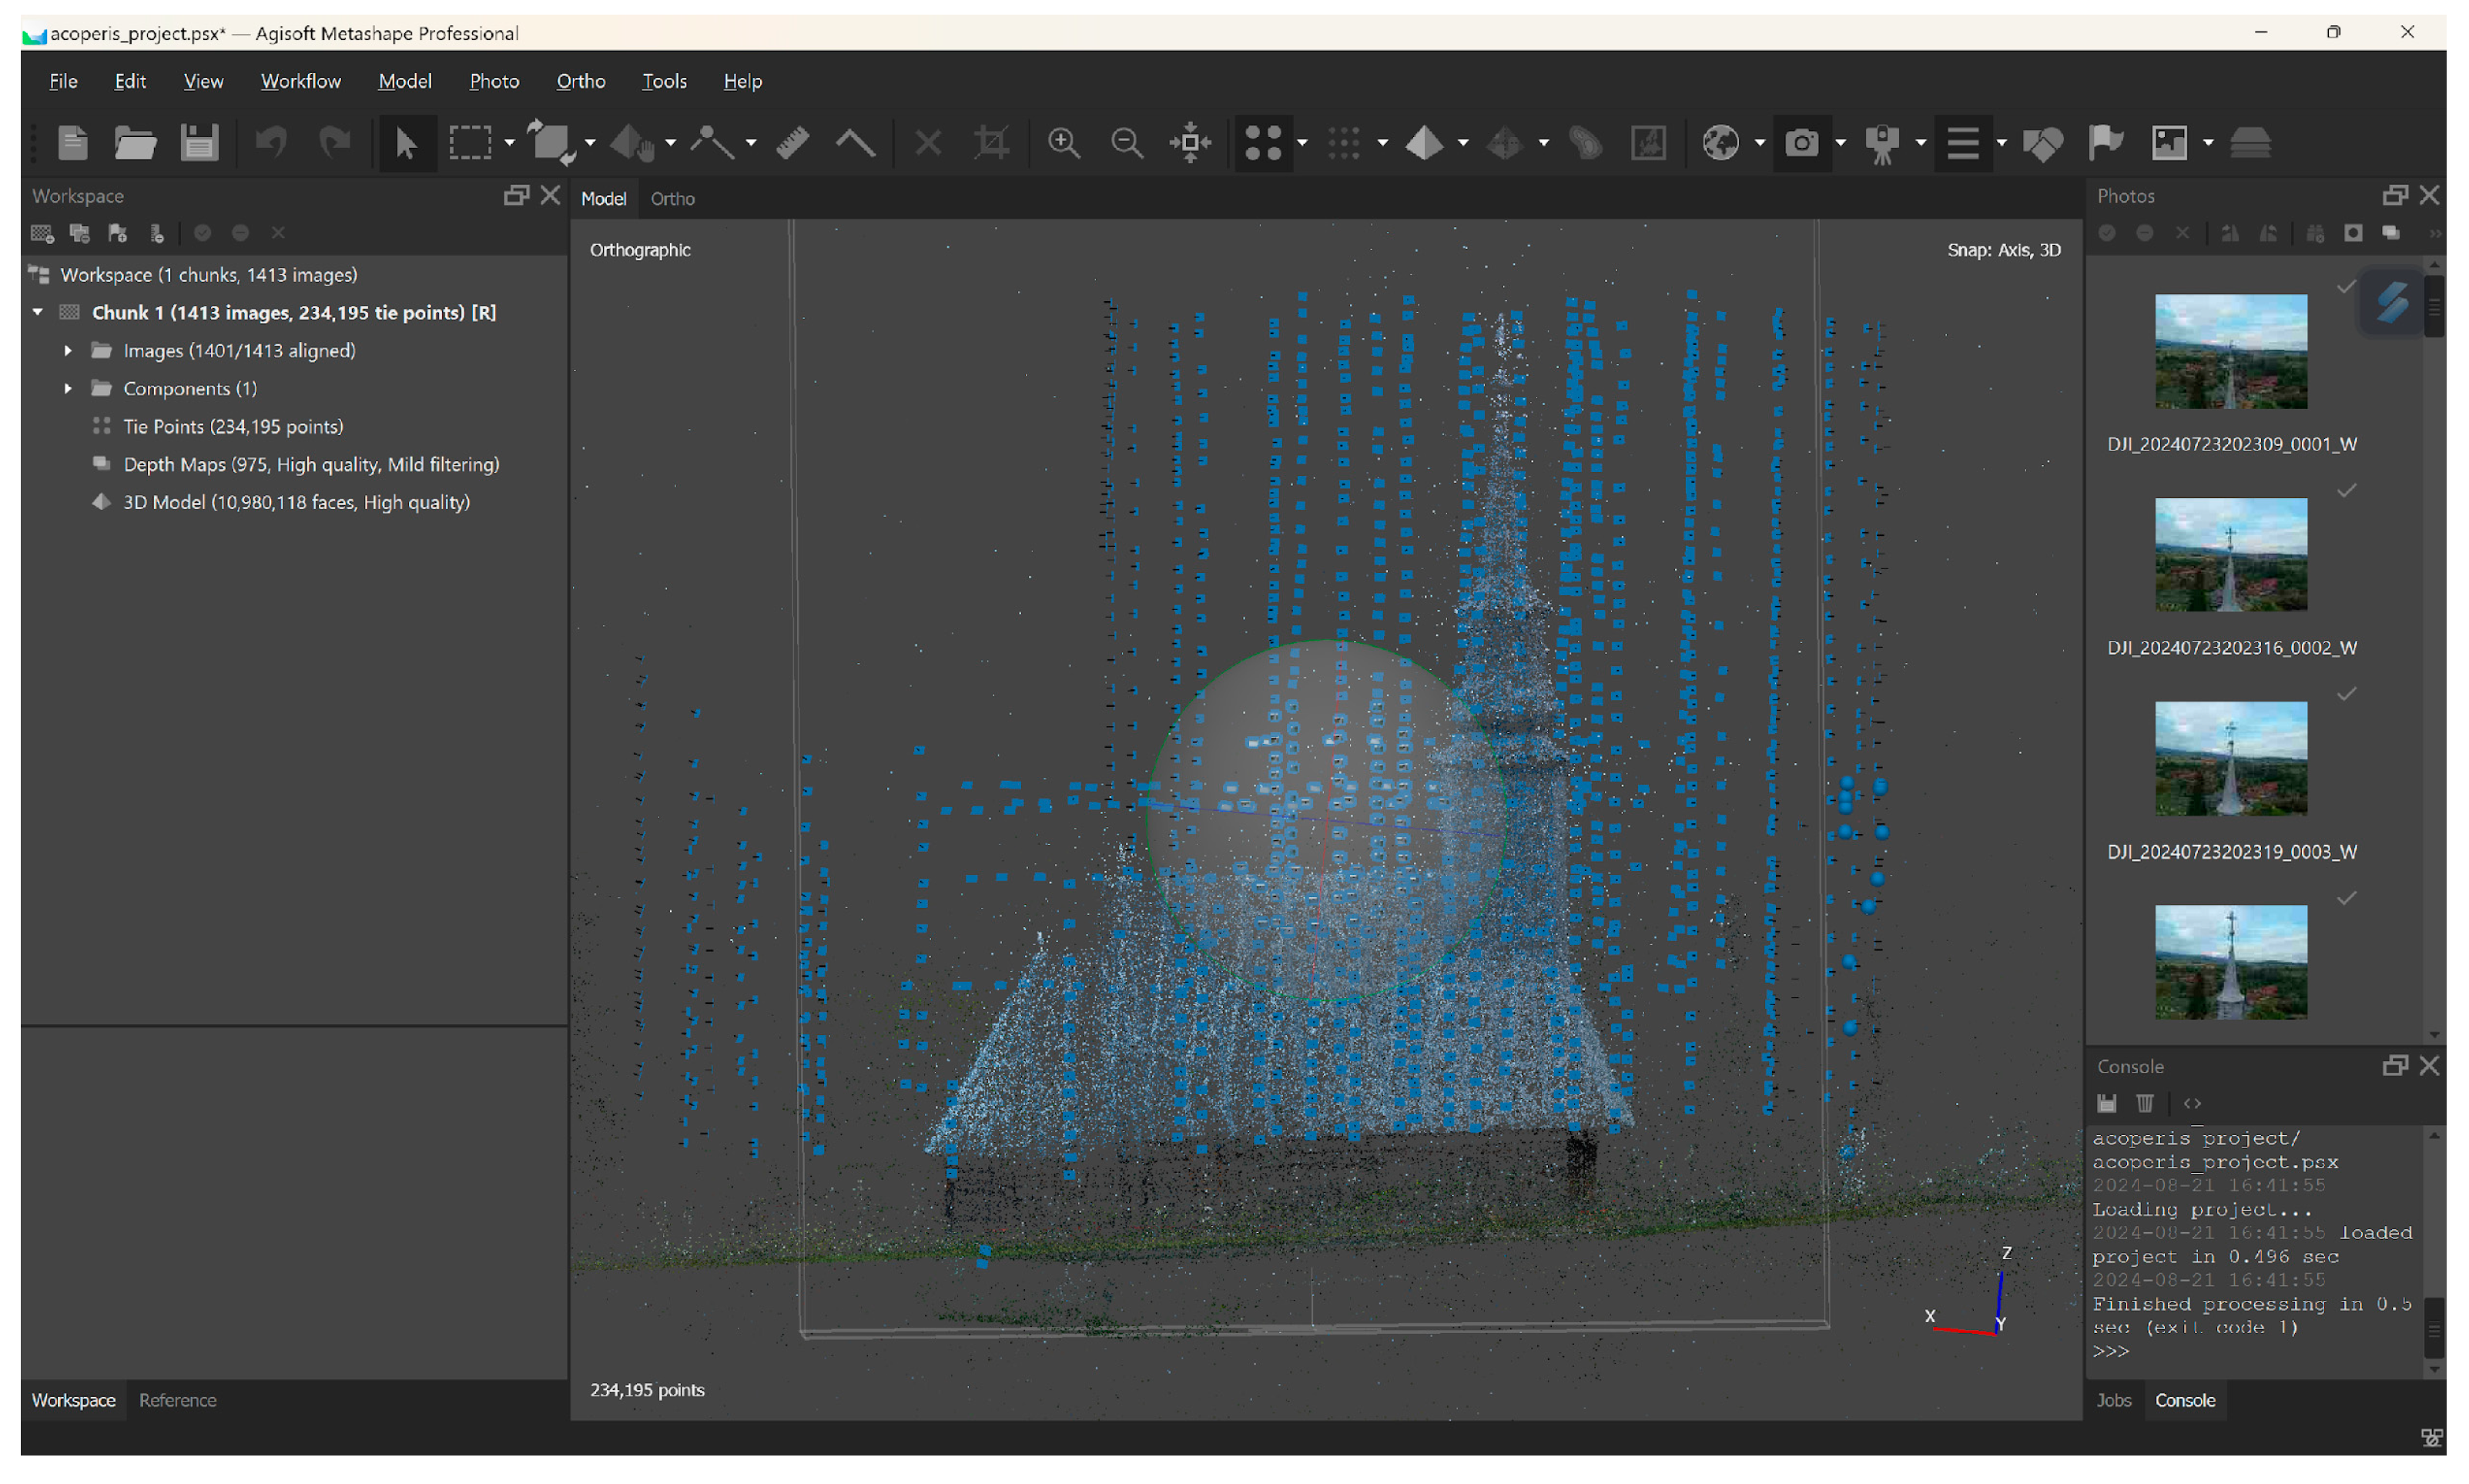This screenshot has width=2469, height=1484.
Task: Open project using the folder icon
Action: coord(135,143)
